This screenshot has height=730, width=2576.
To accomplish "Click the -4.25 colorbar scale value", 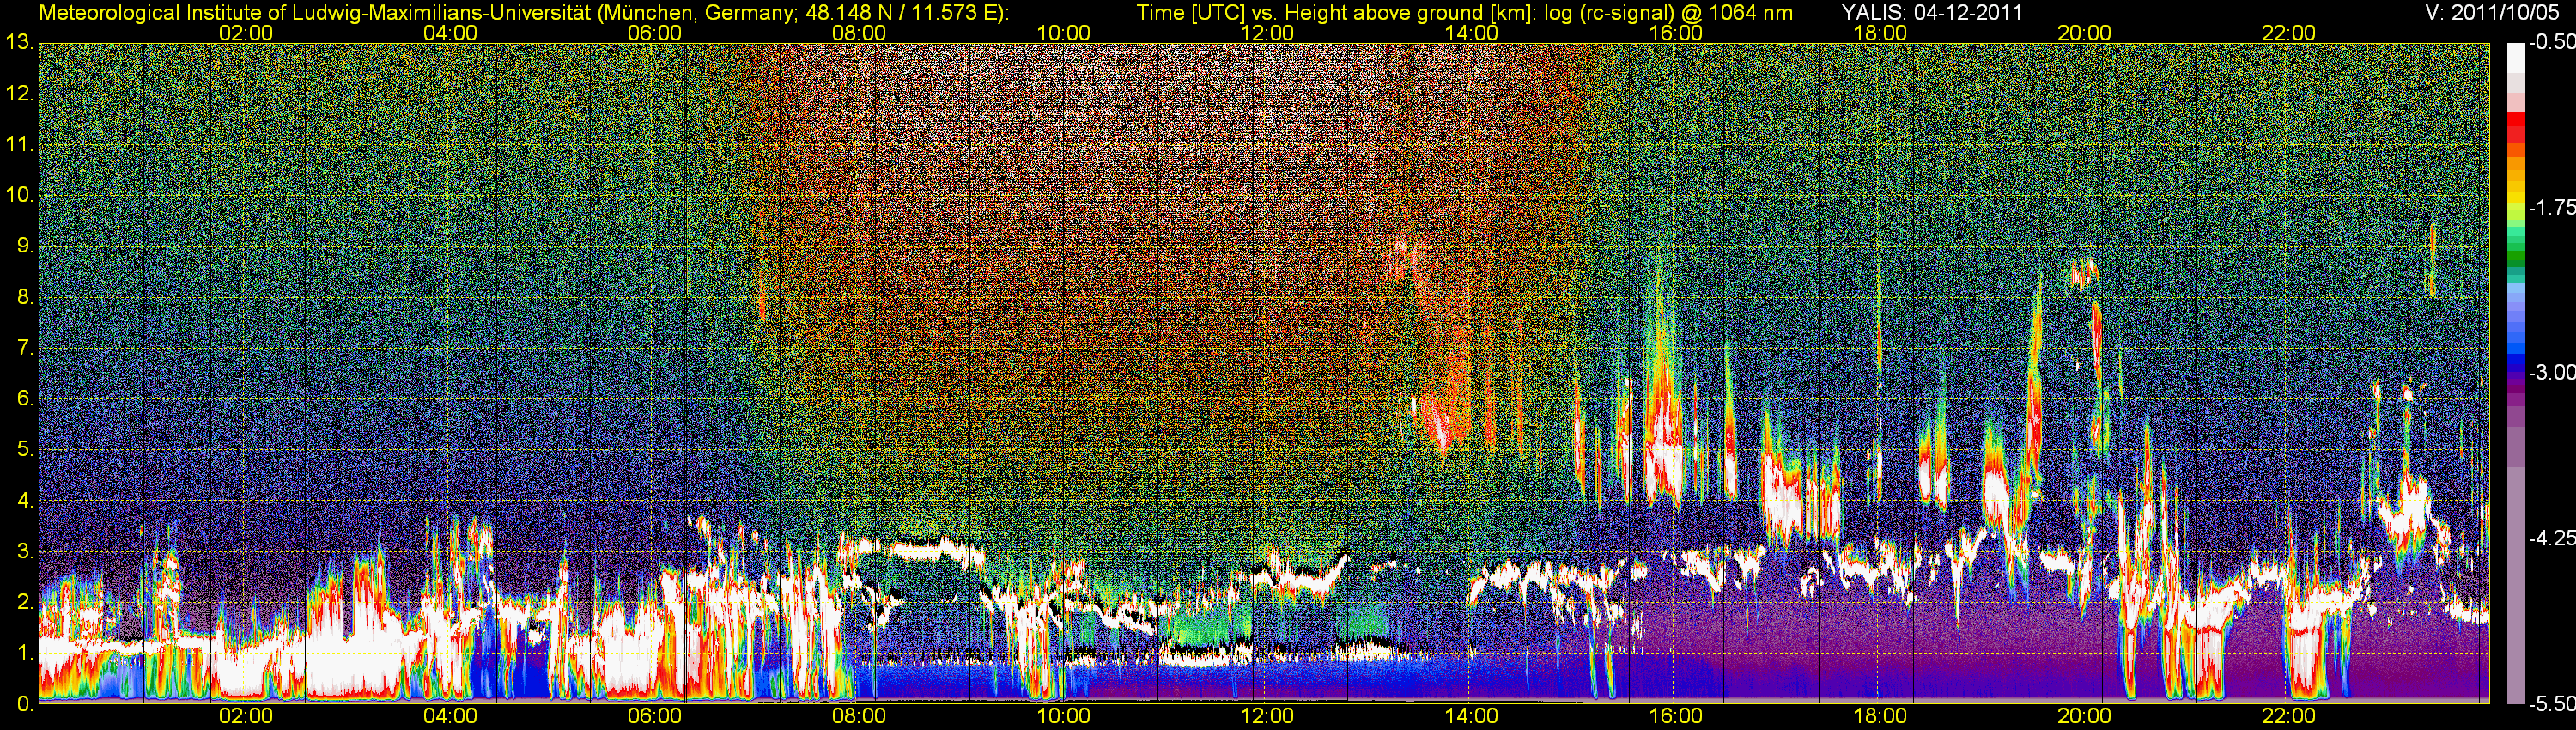I will (x=2551, y=538).
